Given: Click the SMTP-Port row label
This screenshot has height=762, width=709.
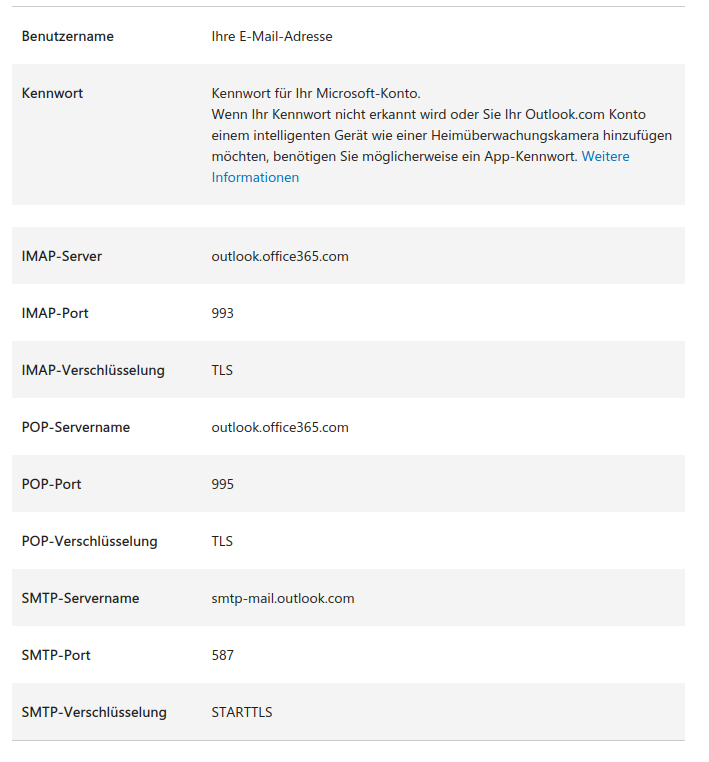Looking at the screenshot, I should pos(56,655).
